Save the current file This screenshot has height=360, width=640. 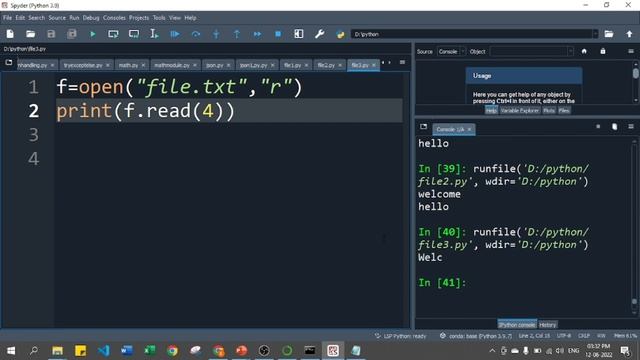(x=51, y=34)
